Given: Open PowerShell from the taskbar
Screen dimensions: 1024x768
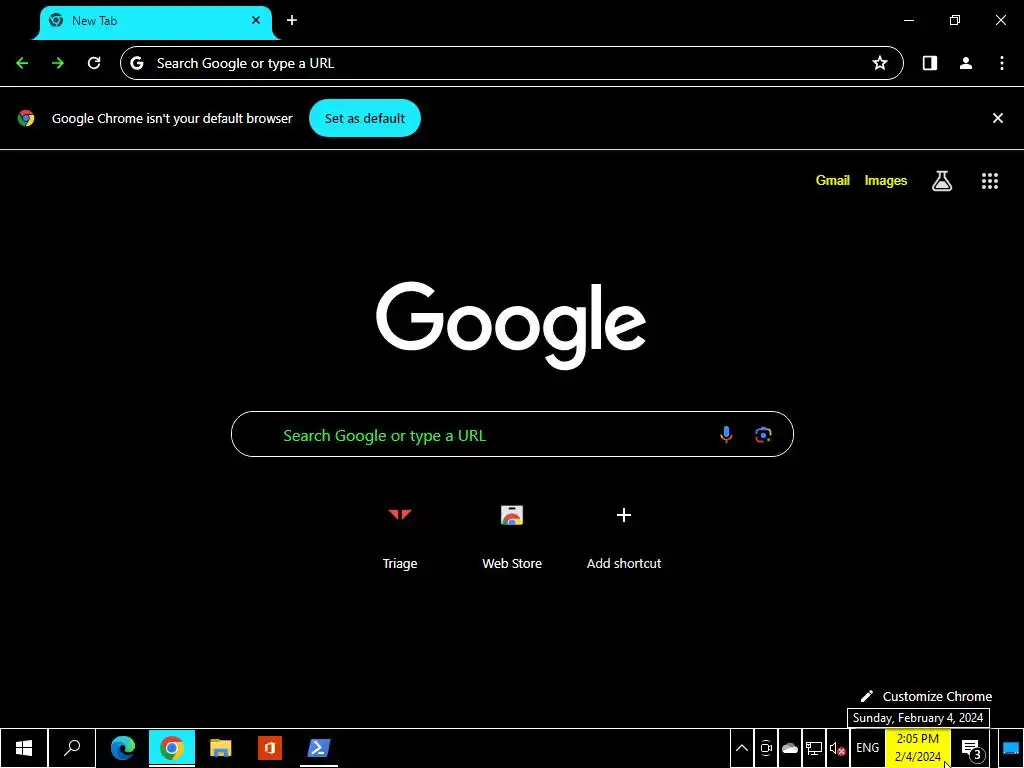Looking at the screenshot, I should (x=319, y=748).
